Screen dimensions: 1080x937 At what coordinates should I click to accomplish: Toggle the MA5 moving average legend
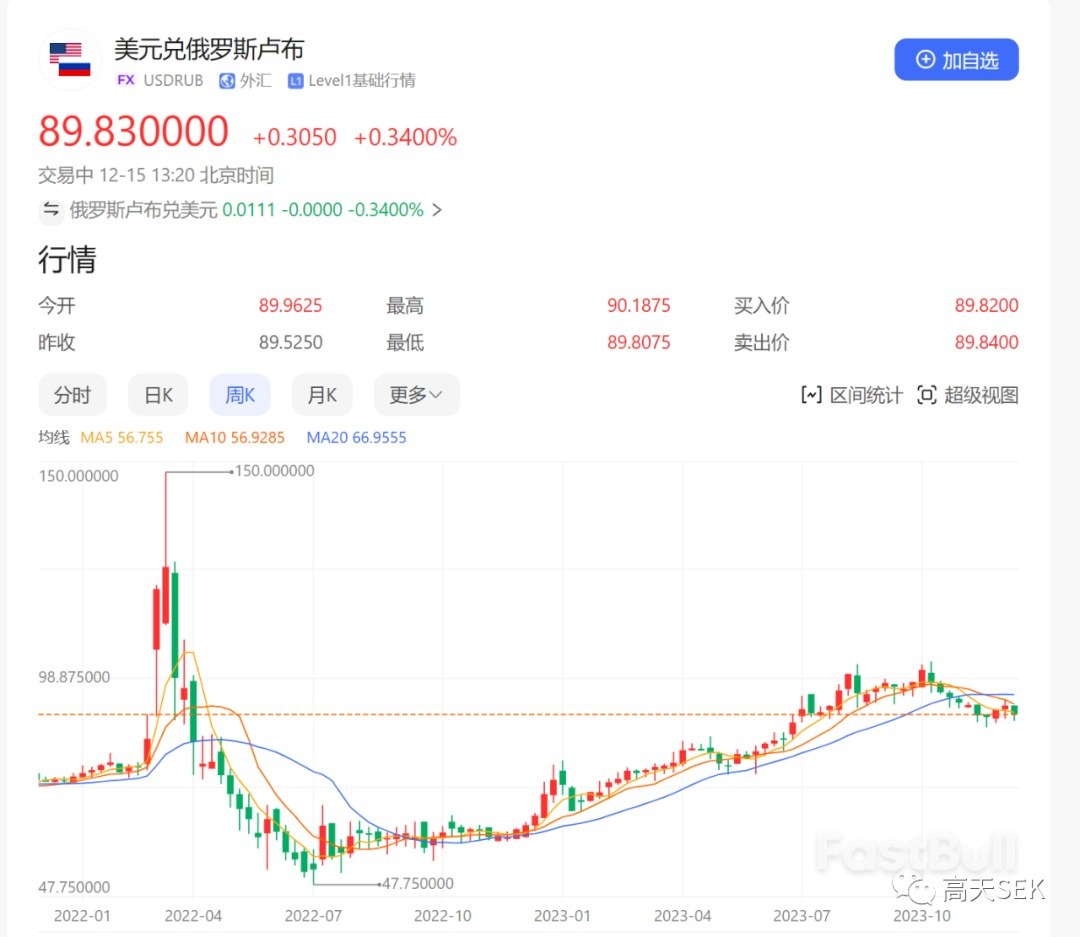(x=122, y=437)
